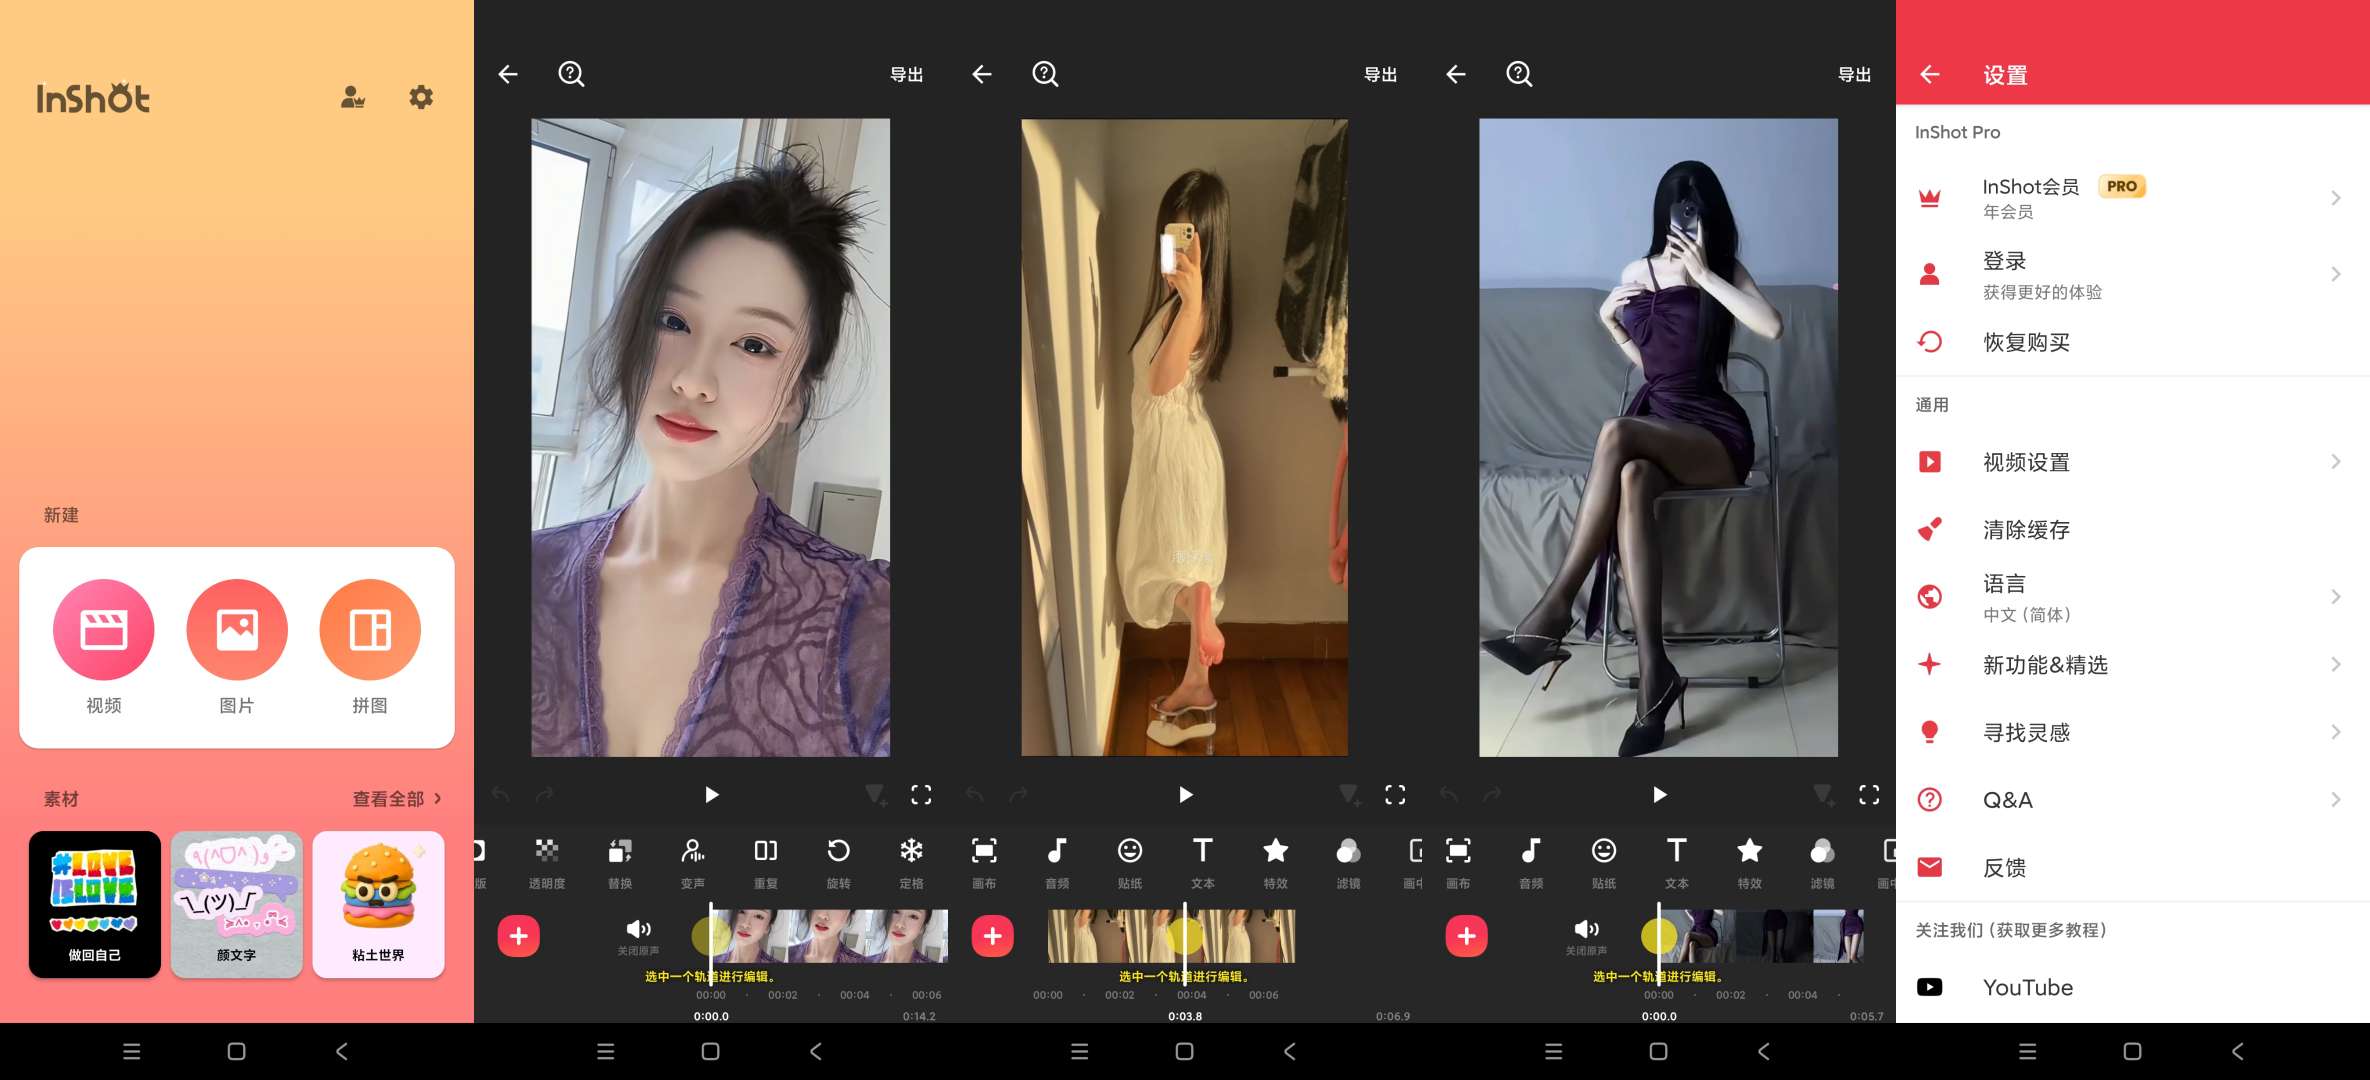Viewport: 2370px width, 1080px height.
Task: Tap the 替换 replace icon
Action: click(620, 862)
